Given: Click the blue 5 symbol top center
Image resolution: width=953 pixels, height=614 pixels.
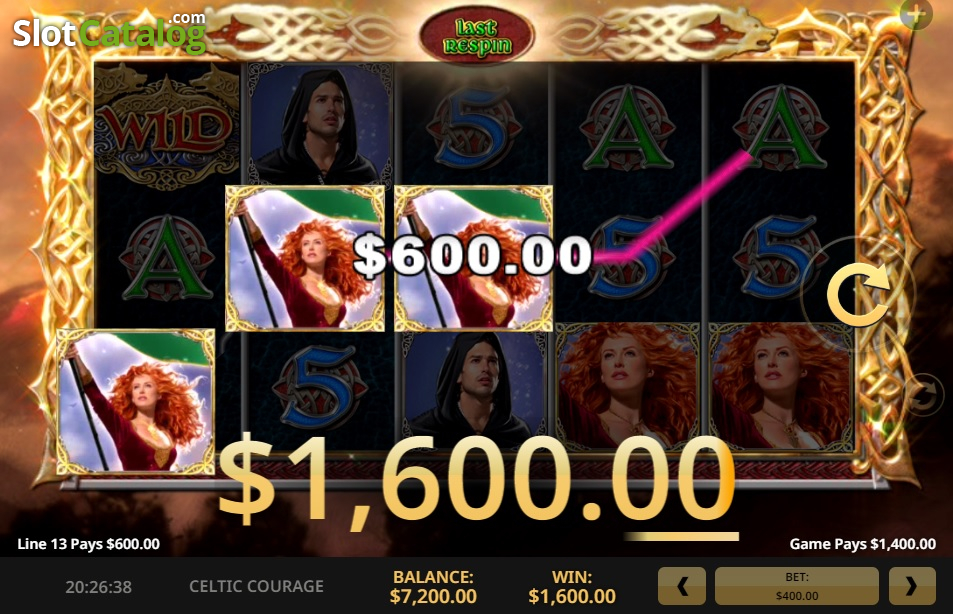Looking at the screenshot, I should coord(473,129).
